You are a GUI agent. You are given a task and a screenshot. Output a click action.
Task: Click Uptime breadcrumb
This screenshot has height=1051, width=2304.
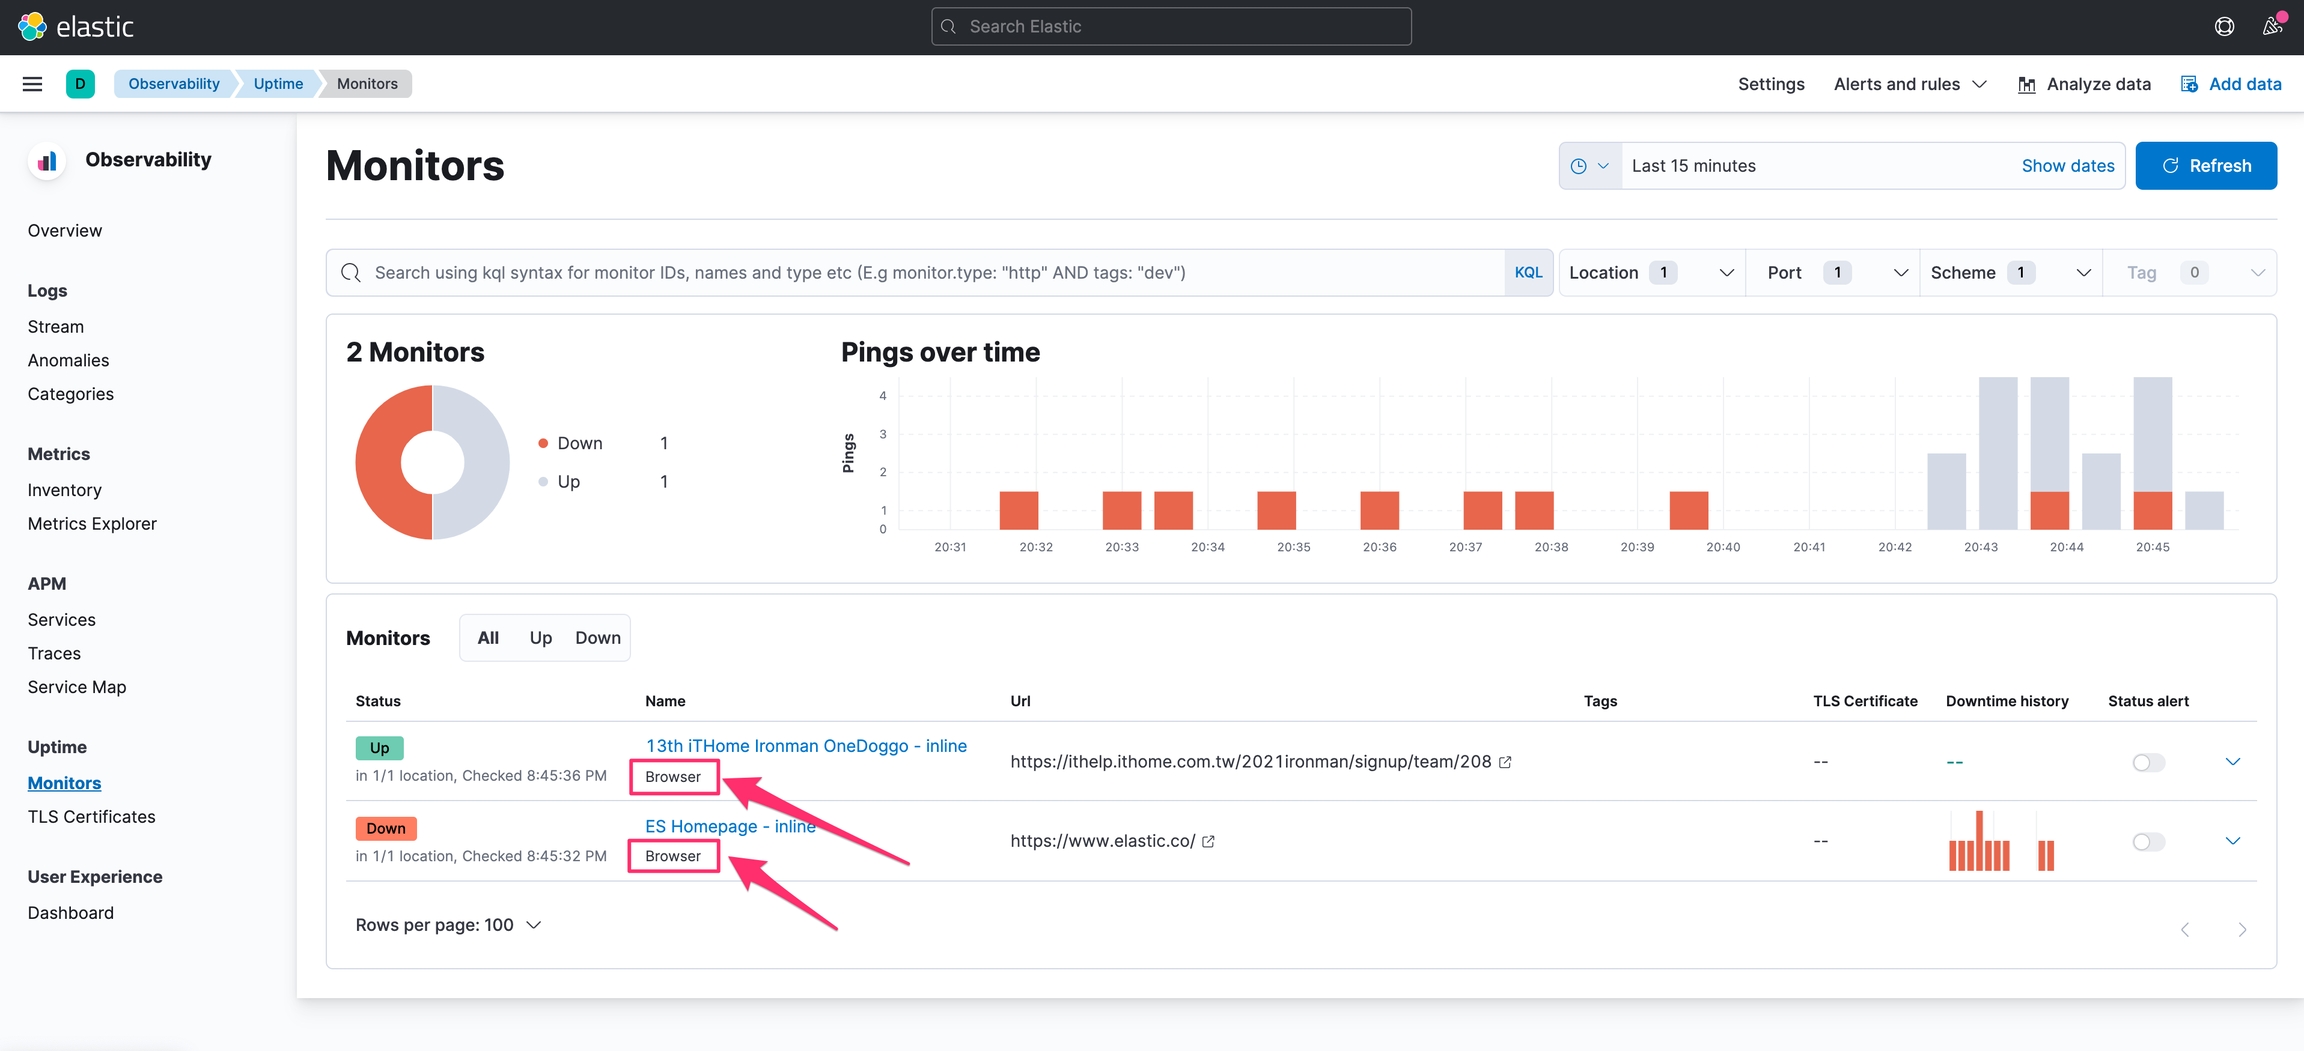[x=278, y=84]
